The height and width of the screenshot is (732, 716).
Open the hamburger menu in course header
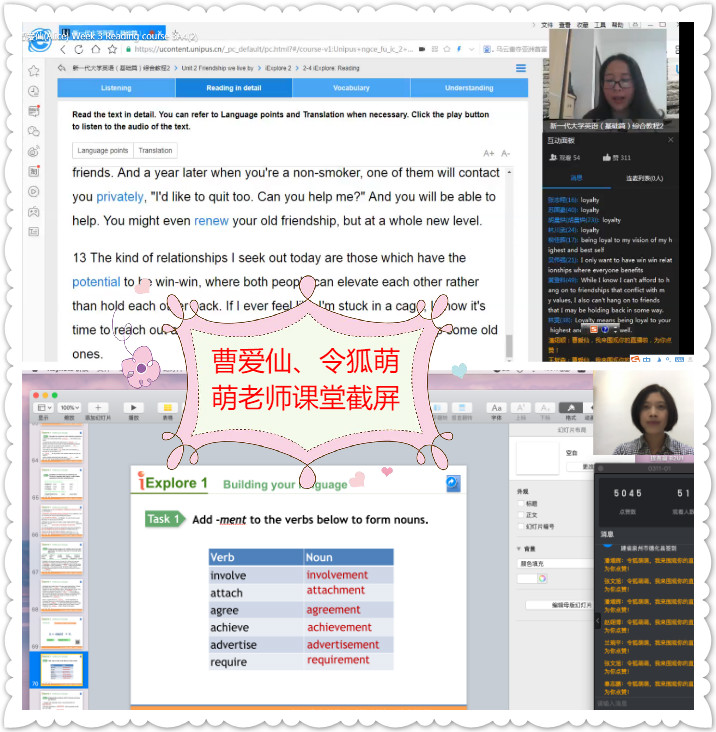[x=520, y=69]
